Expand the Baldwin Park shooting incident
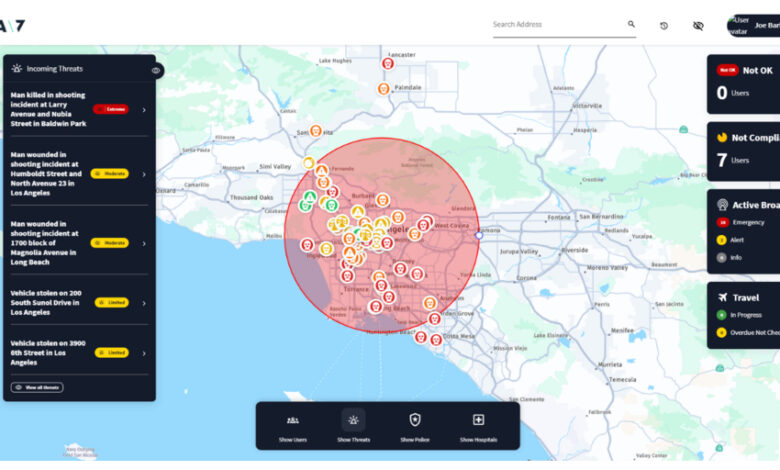 (x=144, y=109)
